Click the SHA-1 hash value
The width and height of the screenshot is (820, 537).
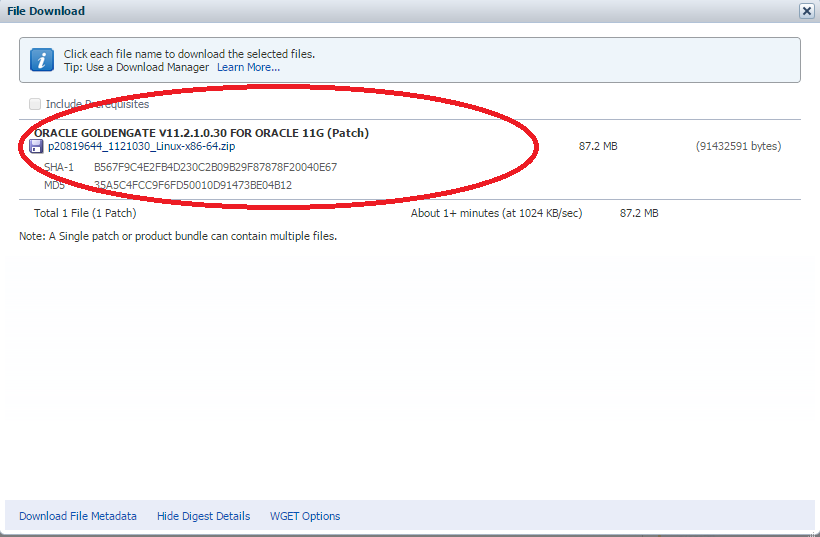click(215, 167)
